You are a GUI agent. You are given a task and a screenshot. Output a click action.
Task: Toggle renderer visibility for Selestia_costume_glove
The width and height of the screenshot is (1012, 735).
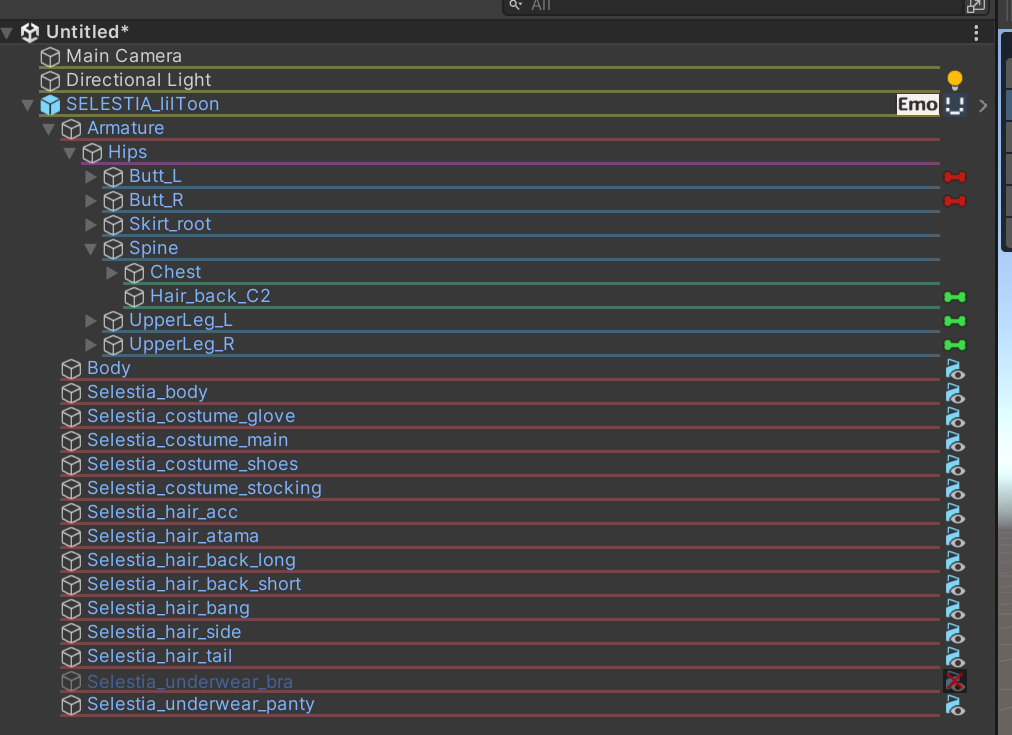(x=955, y=417)
